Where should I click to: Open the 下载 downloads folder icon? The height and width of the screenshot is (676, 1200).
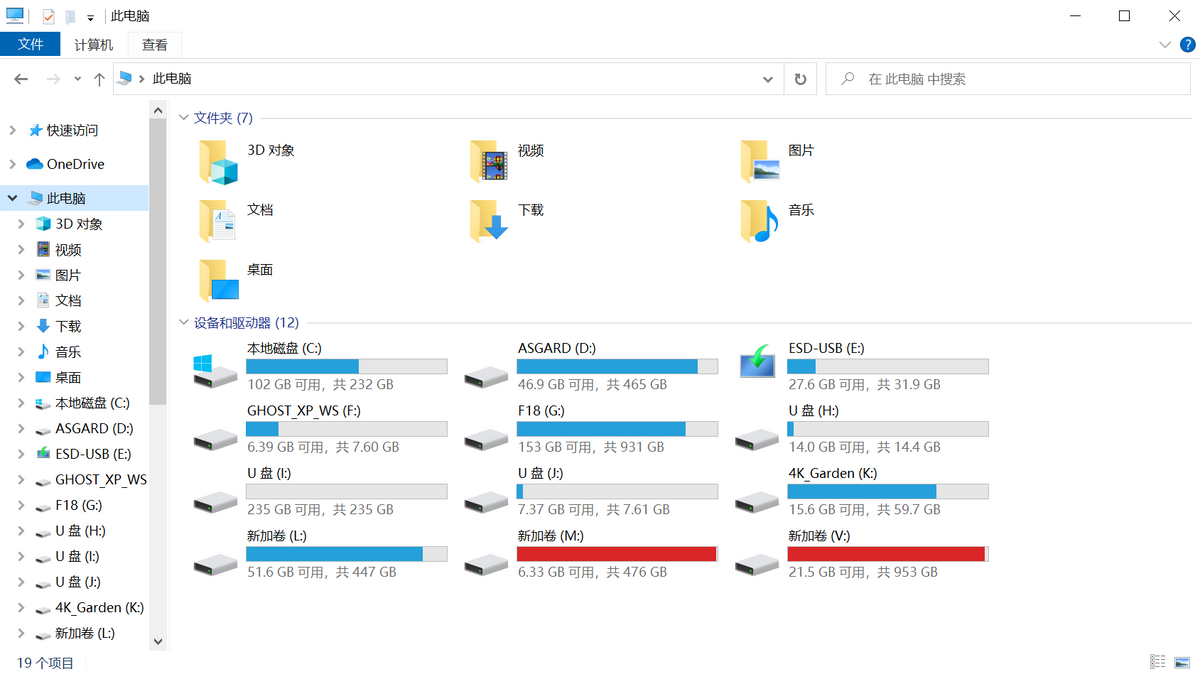tap(488, 221)
